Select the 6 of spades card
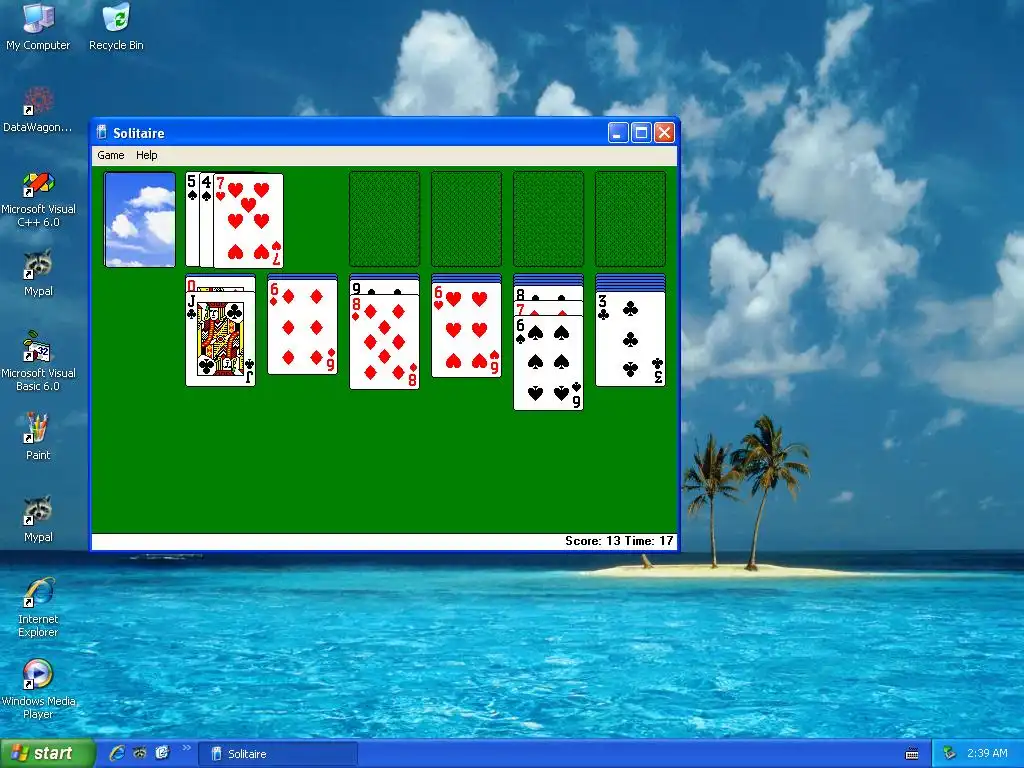The width and height of the screenshot is (1024, 768). tap(549, 362)
